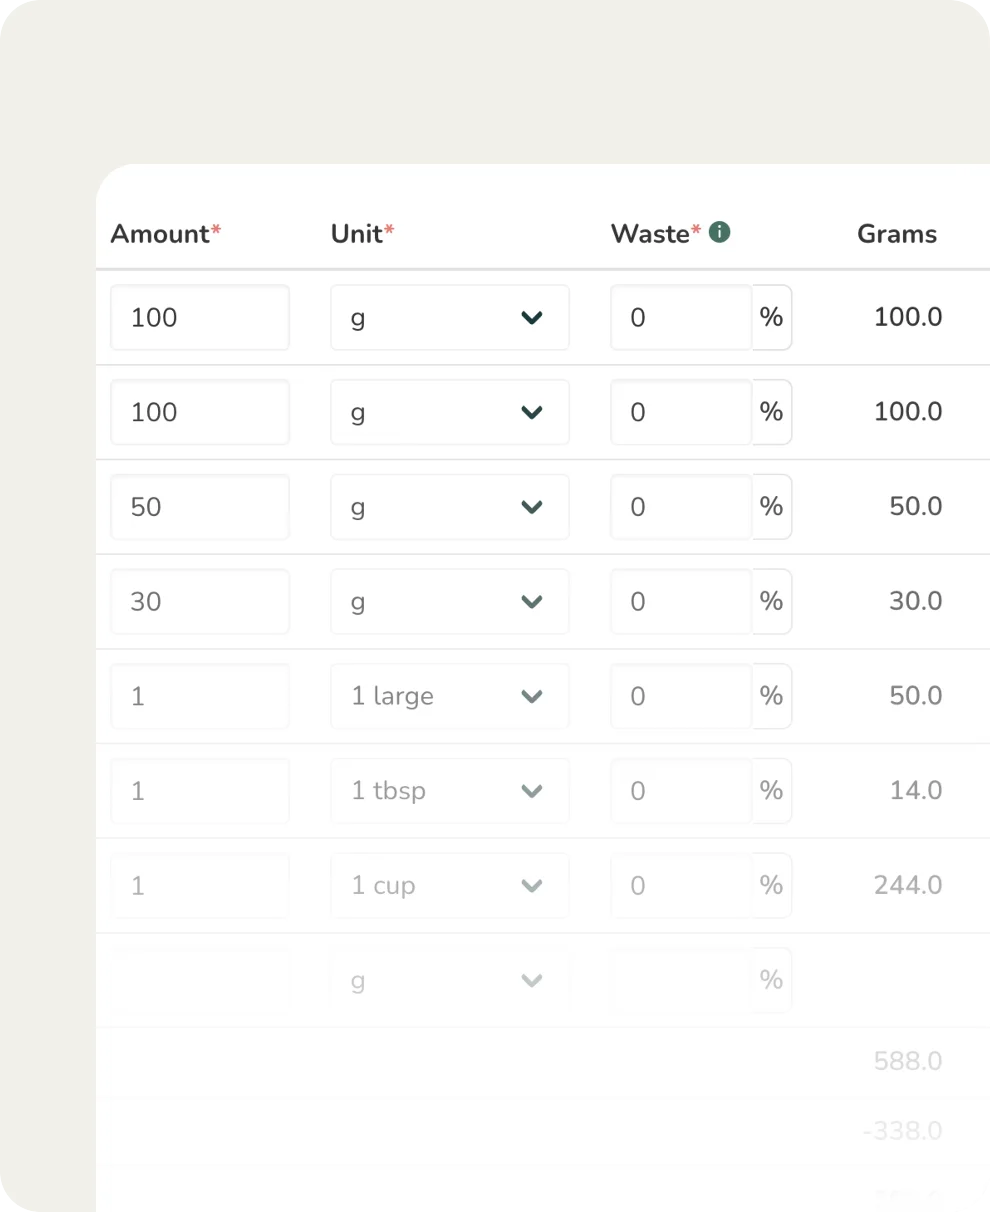Focus the waste percentage field in first row

click(x=680, y=318)
